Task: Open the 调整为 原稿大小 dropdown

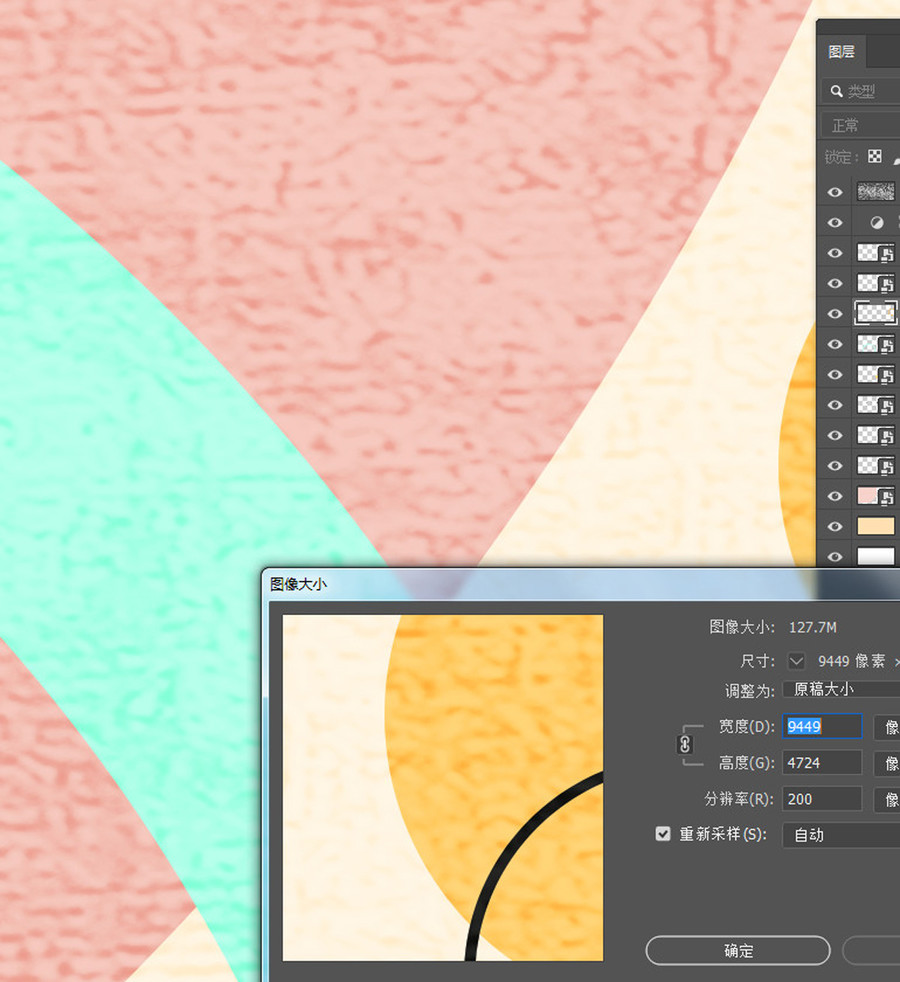Action: click(x=841, y=690)
